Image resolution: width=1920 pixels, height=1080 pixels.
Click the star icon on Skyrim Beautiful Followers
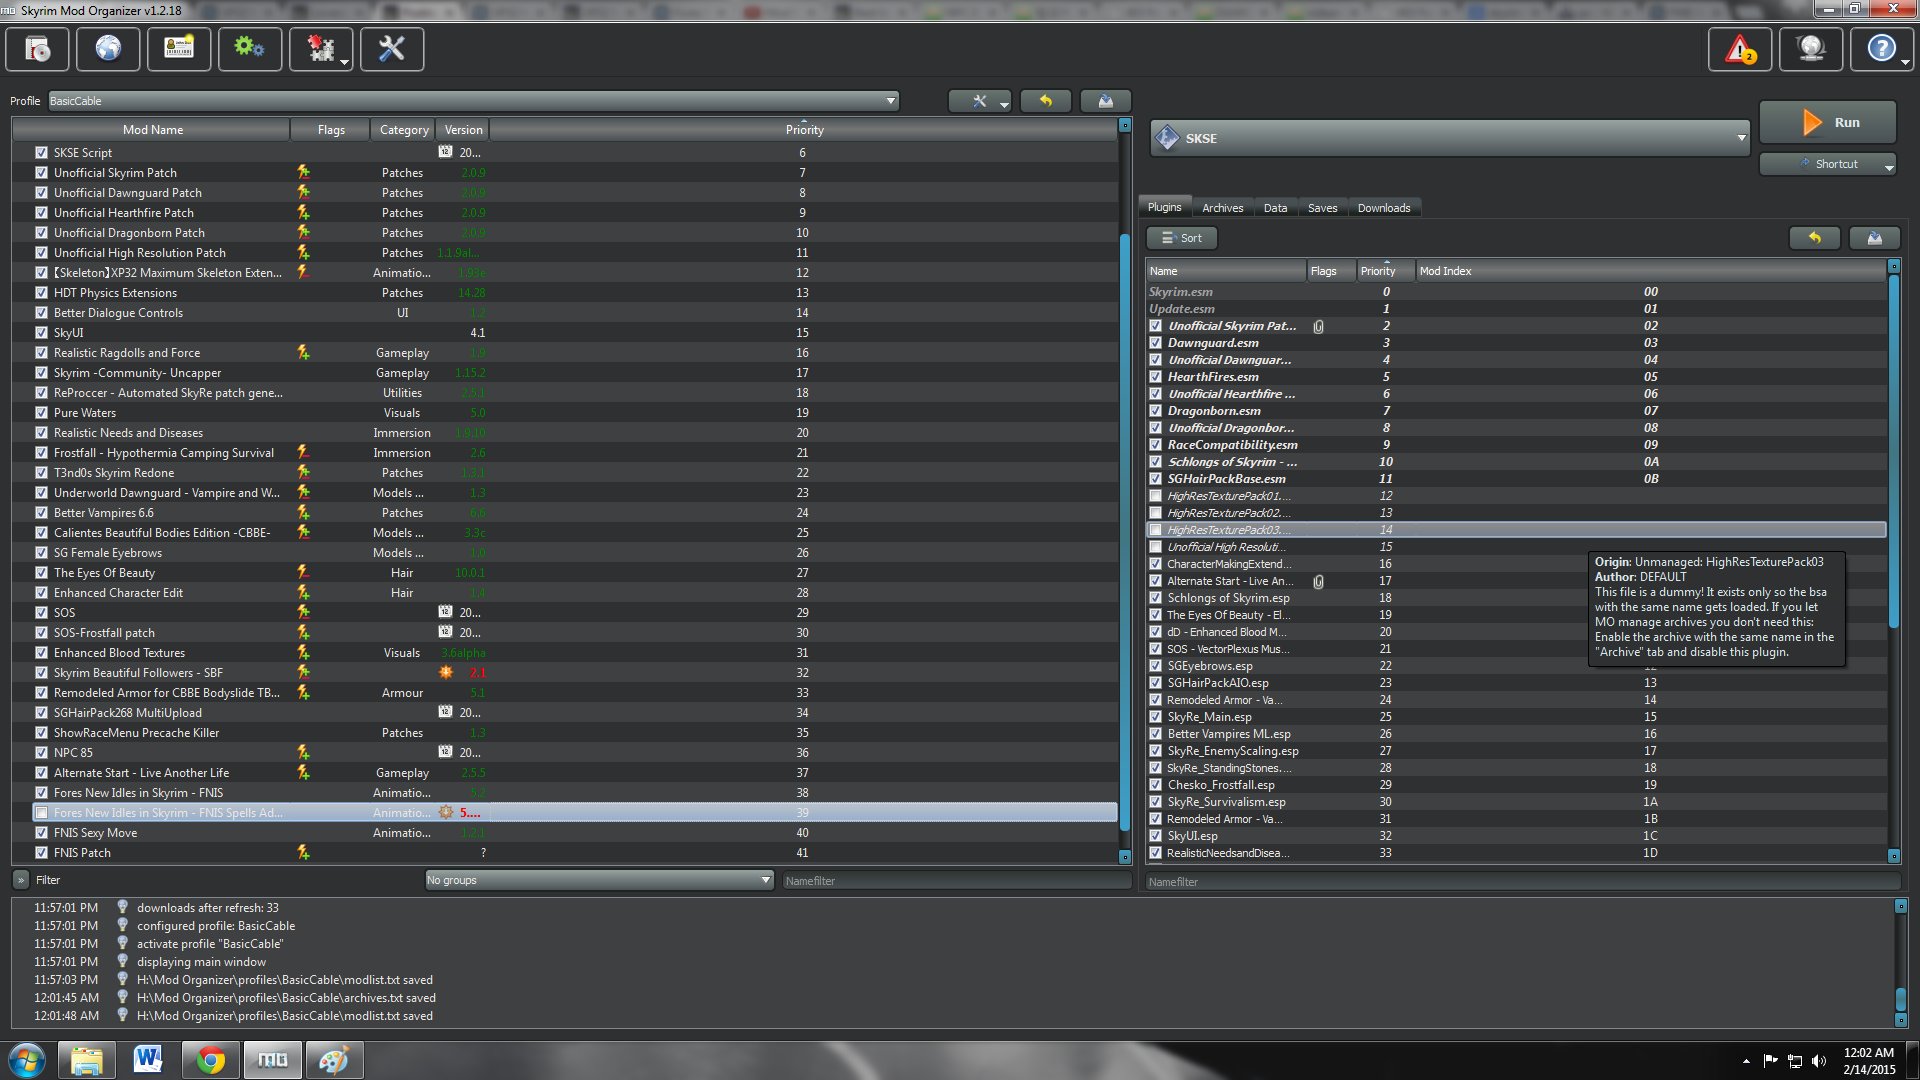[446, 672]
